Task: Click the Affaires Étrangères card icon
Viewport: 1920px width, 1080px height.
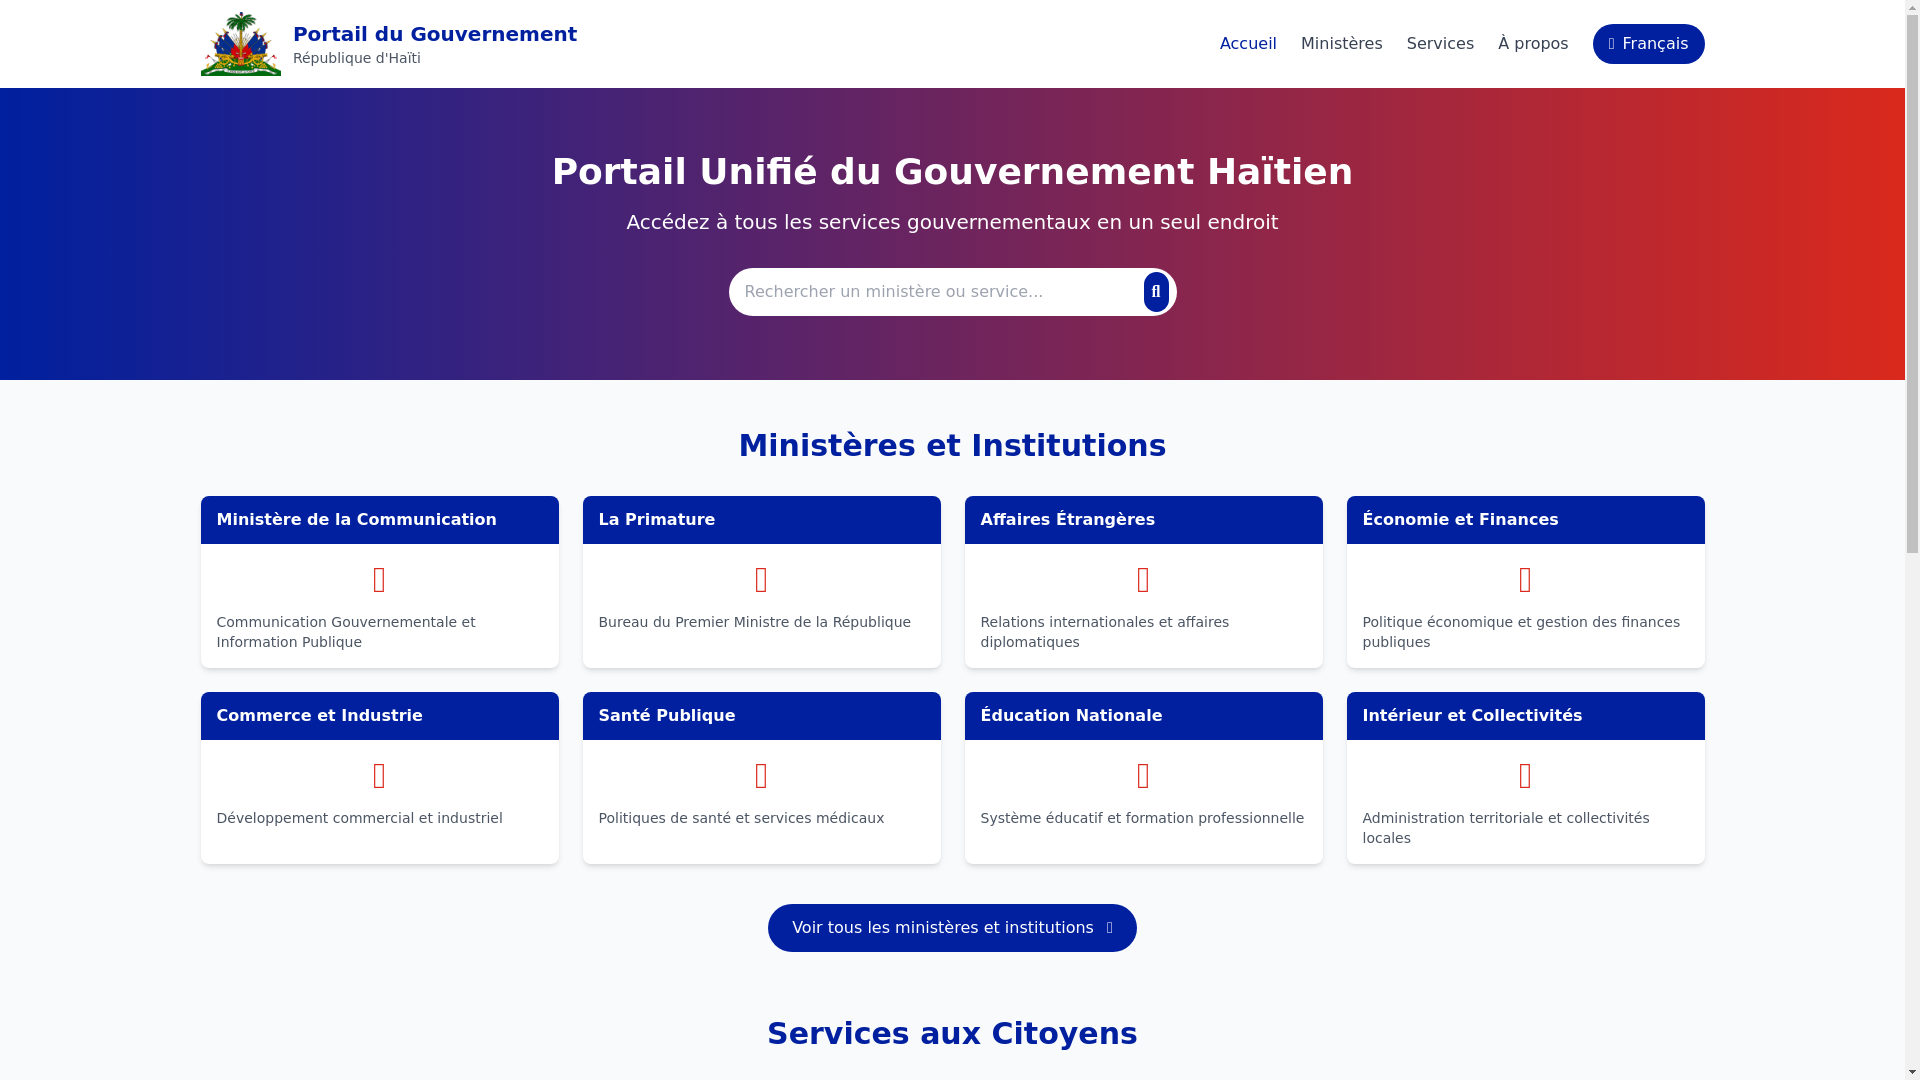Action: click(1143, 580)
